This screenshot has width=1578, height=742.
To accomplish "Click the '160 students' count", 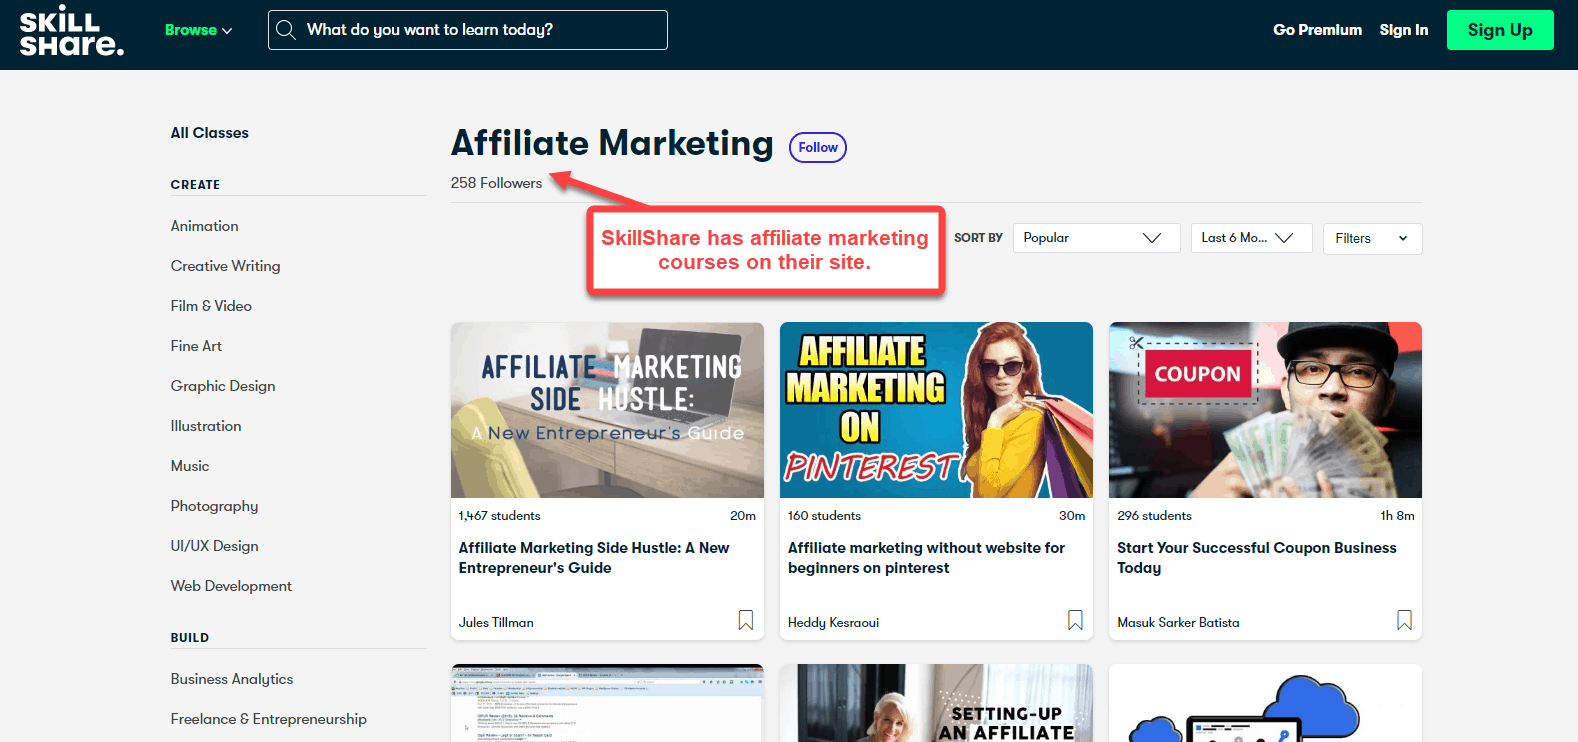I will click(824, 516).
